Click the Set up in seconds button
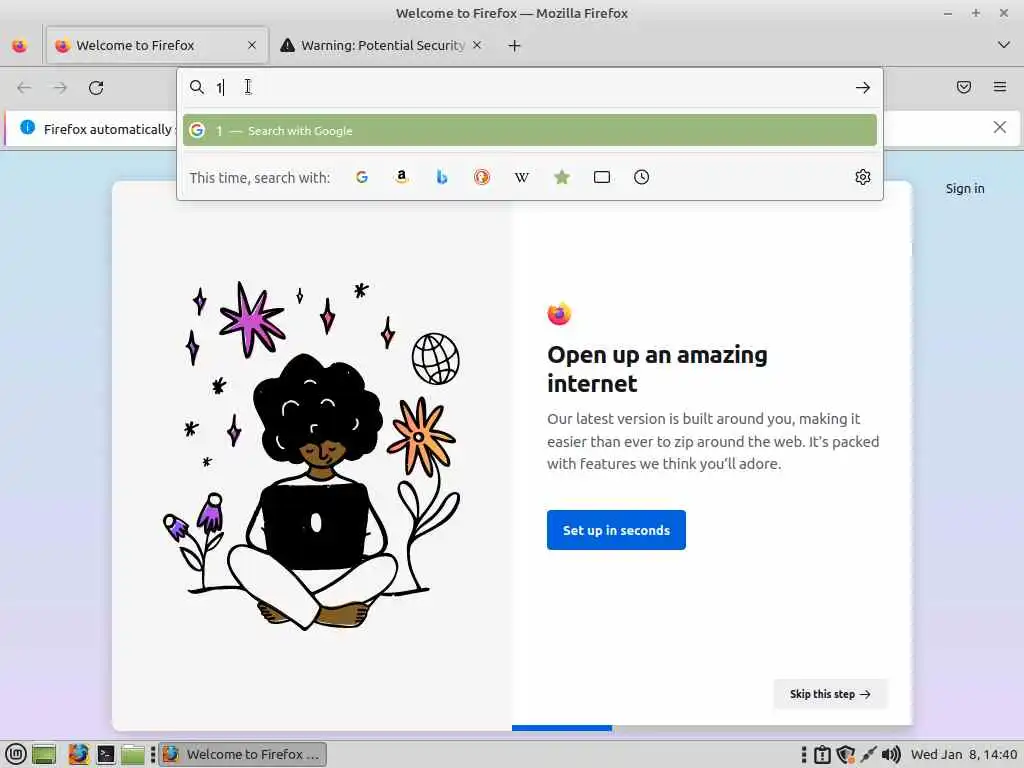Image resolution: width=1024 pixels, height=768 pixels. [x=616, y=530]
